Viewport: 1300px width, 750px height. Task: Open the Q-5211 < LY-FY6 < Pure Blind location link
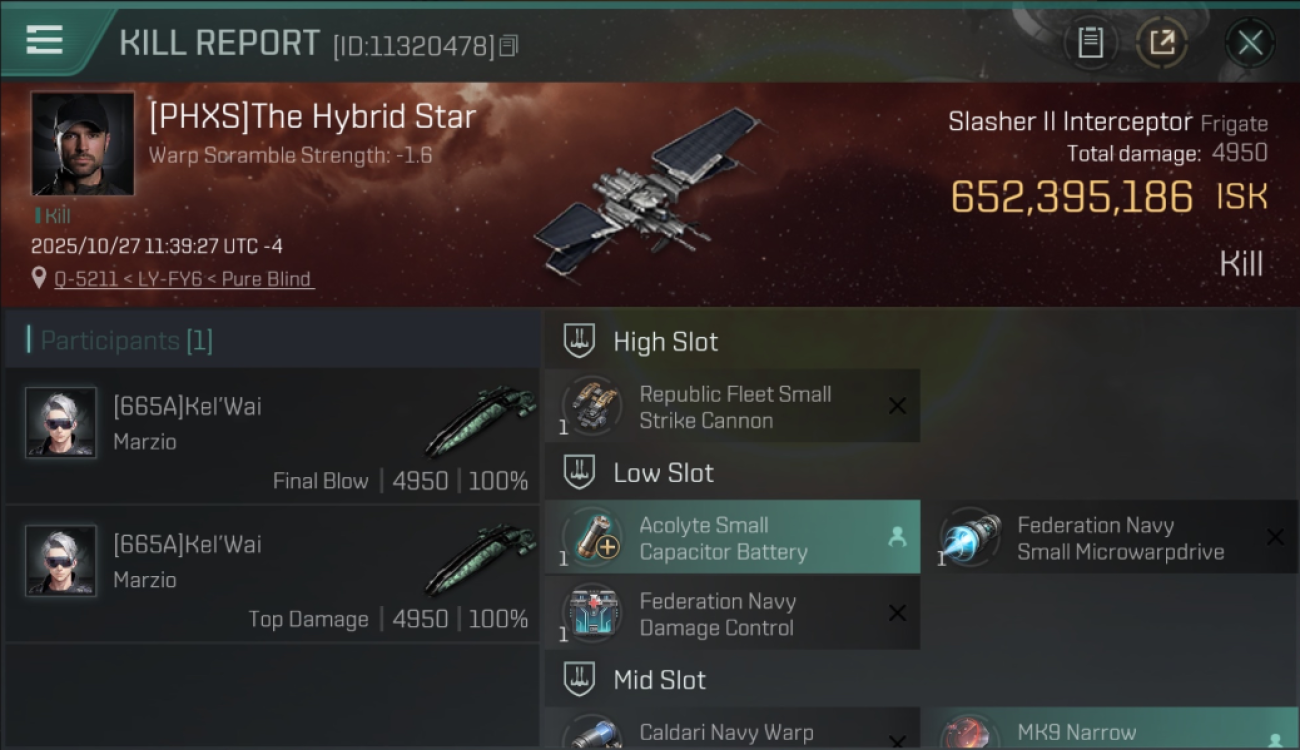coord(184,279)
